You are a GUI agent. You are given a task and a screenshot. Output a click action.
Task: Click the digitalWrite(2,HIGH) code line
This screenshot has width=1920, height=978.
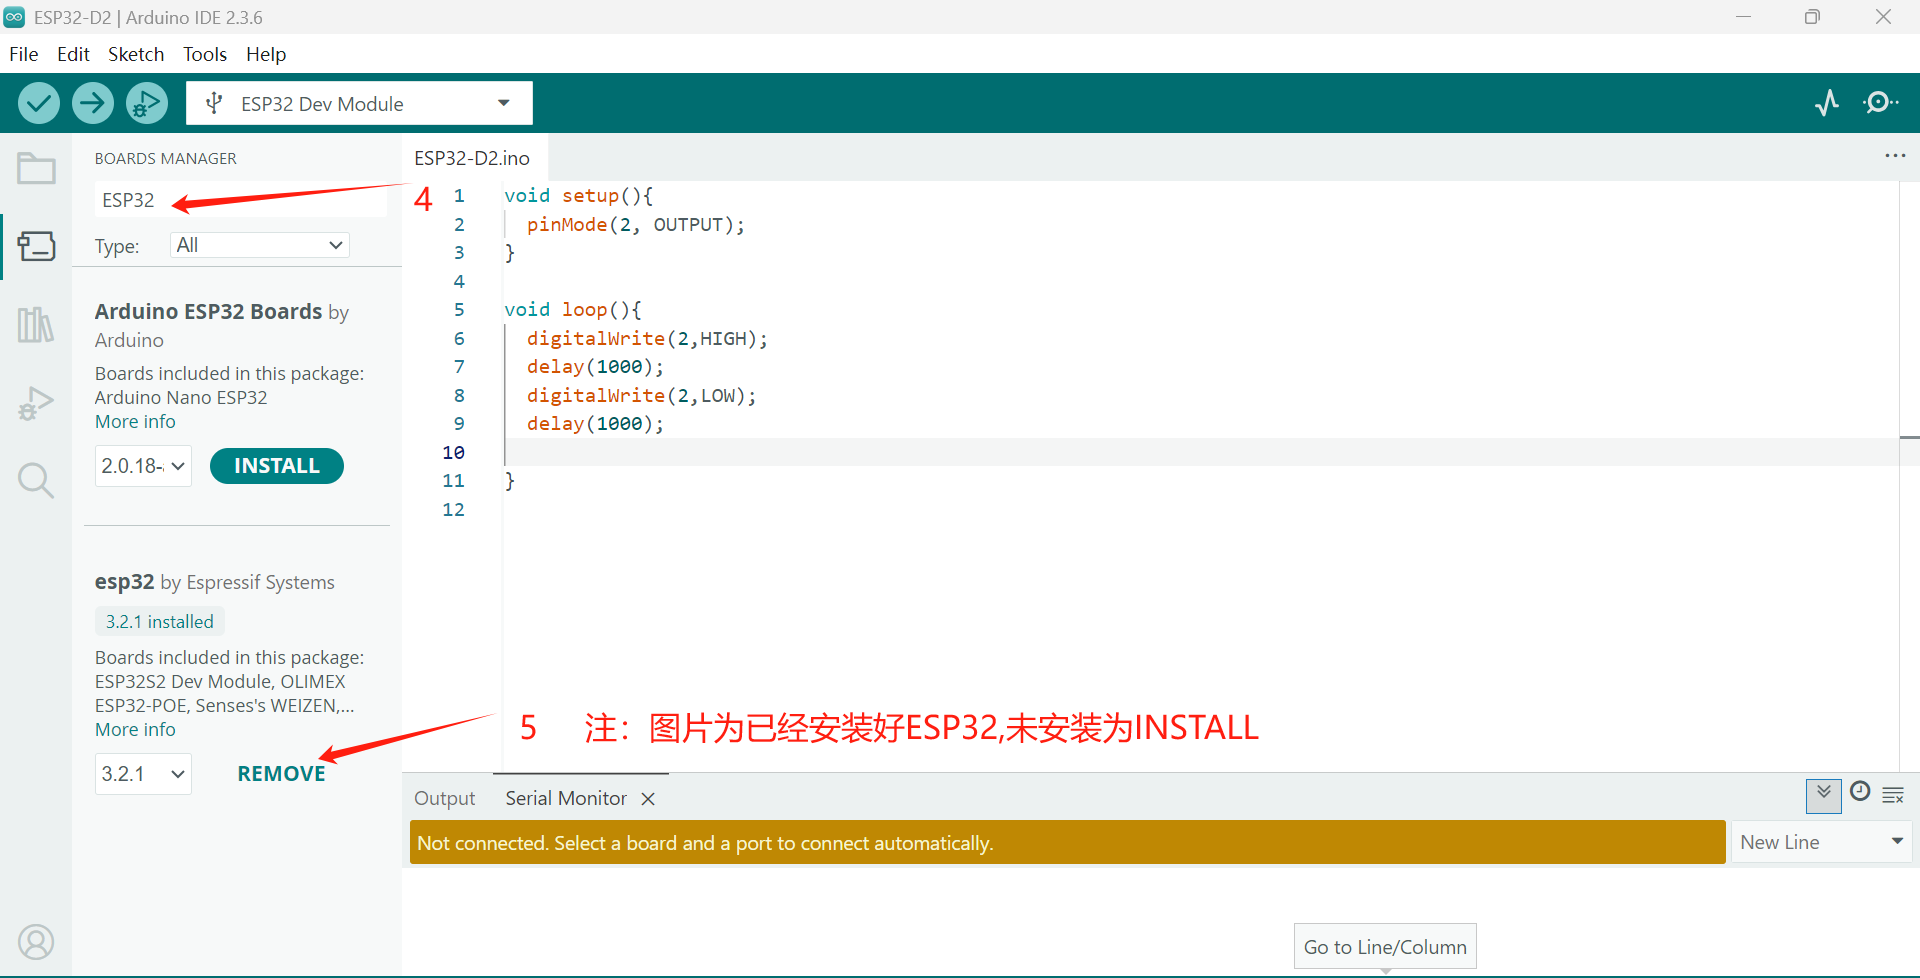point(647,339)
